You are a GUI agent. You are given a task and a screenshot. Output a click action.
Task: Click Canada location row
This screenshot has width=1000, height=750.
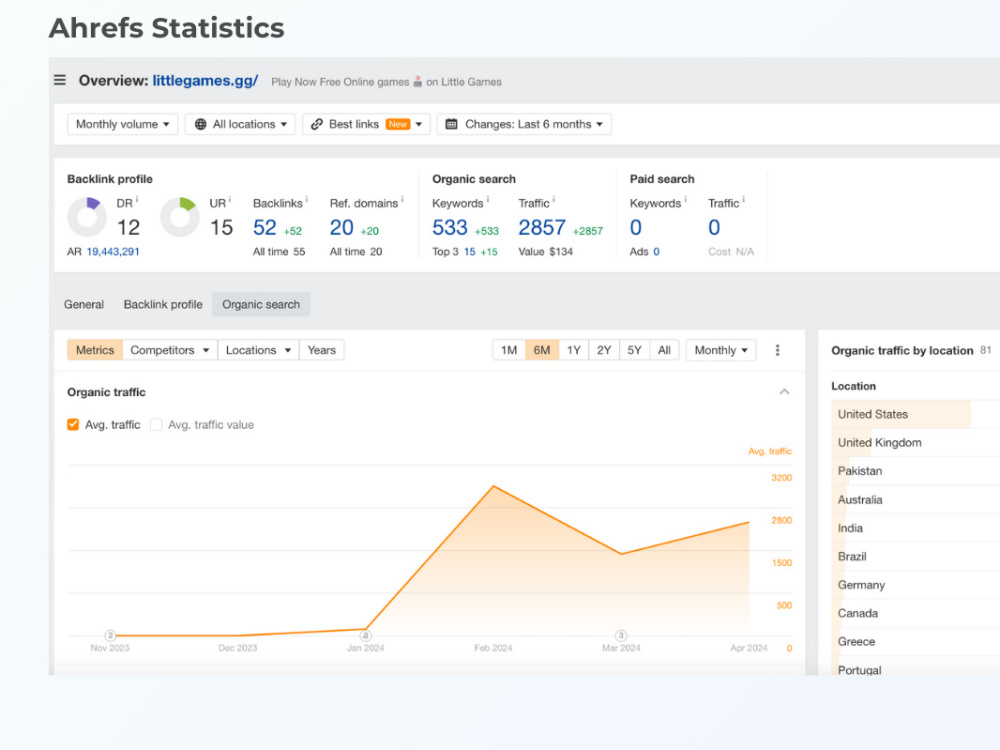915,614
